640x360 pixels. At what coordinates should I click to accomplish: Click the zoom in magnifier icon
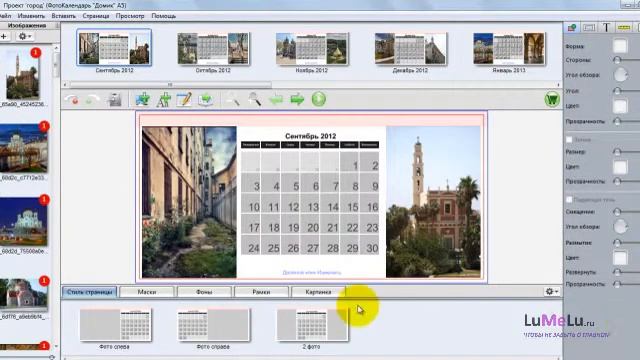255,100
